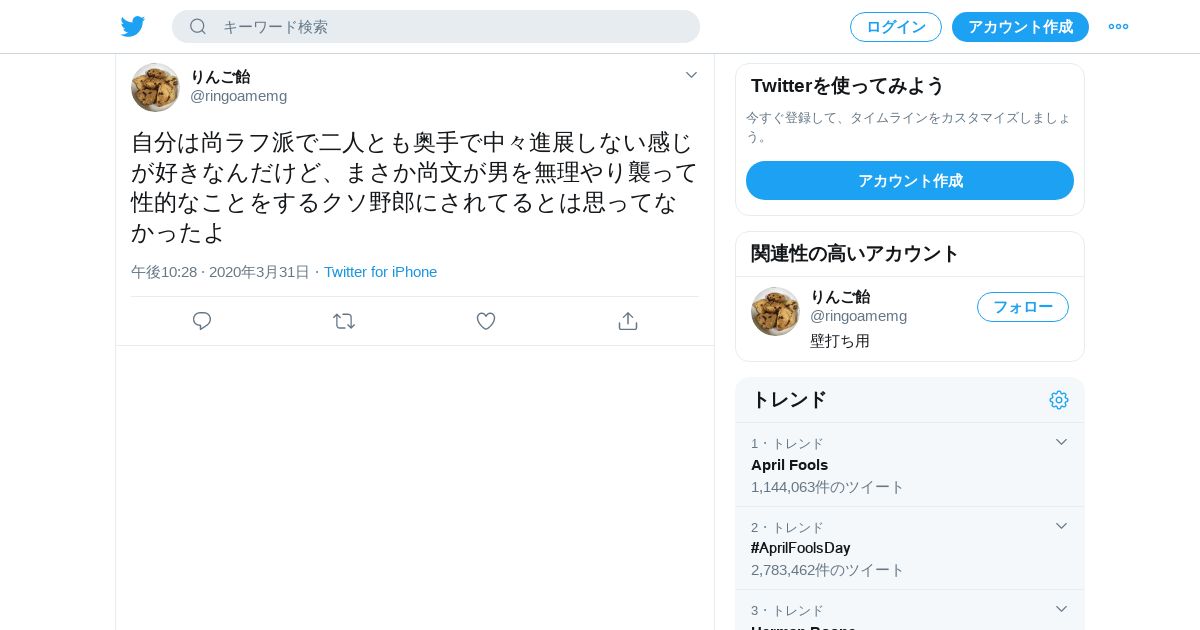Expand options for #AprilFoolsDay trend

[x=1061, y=526]
